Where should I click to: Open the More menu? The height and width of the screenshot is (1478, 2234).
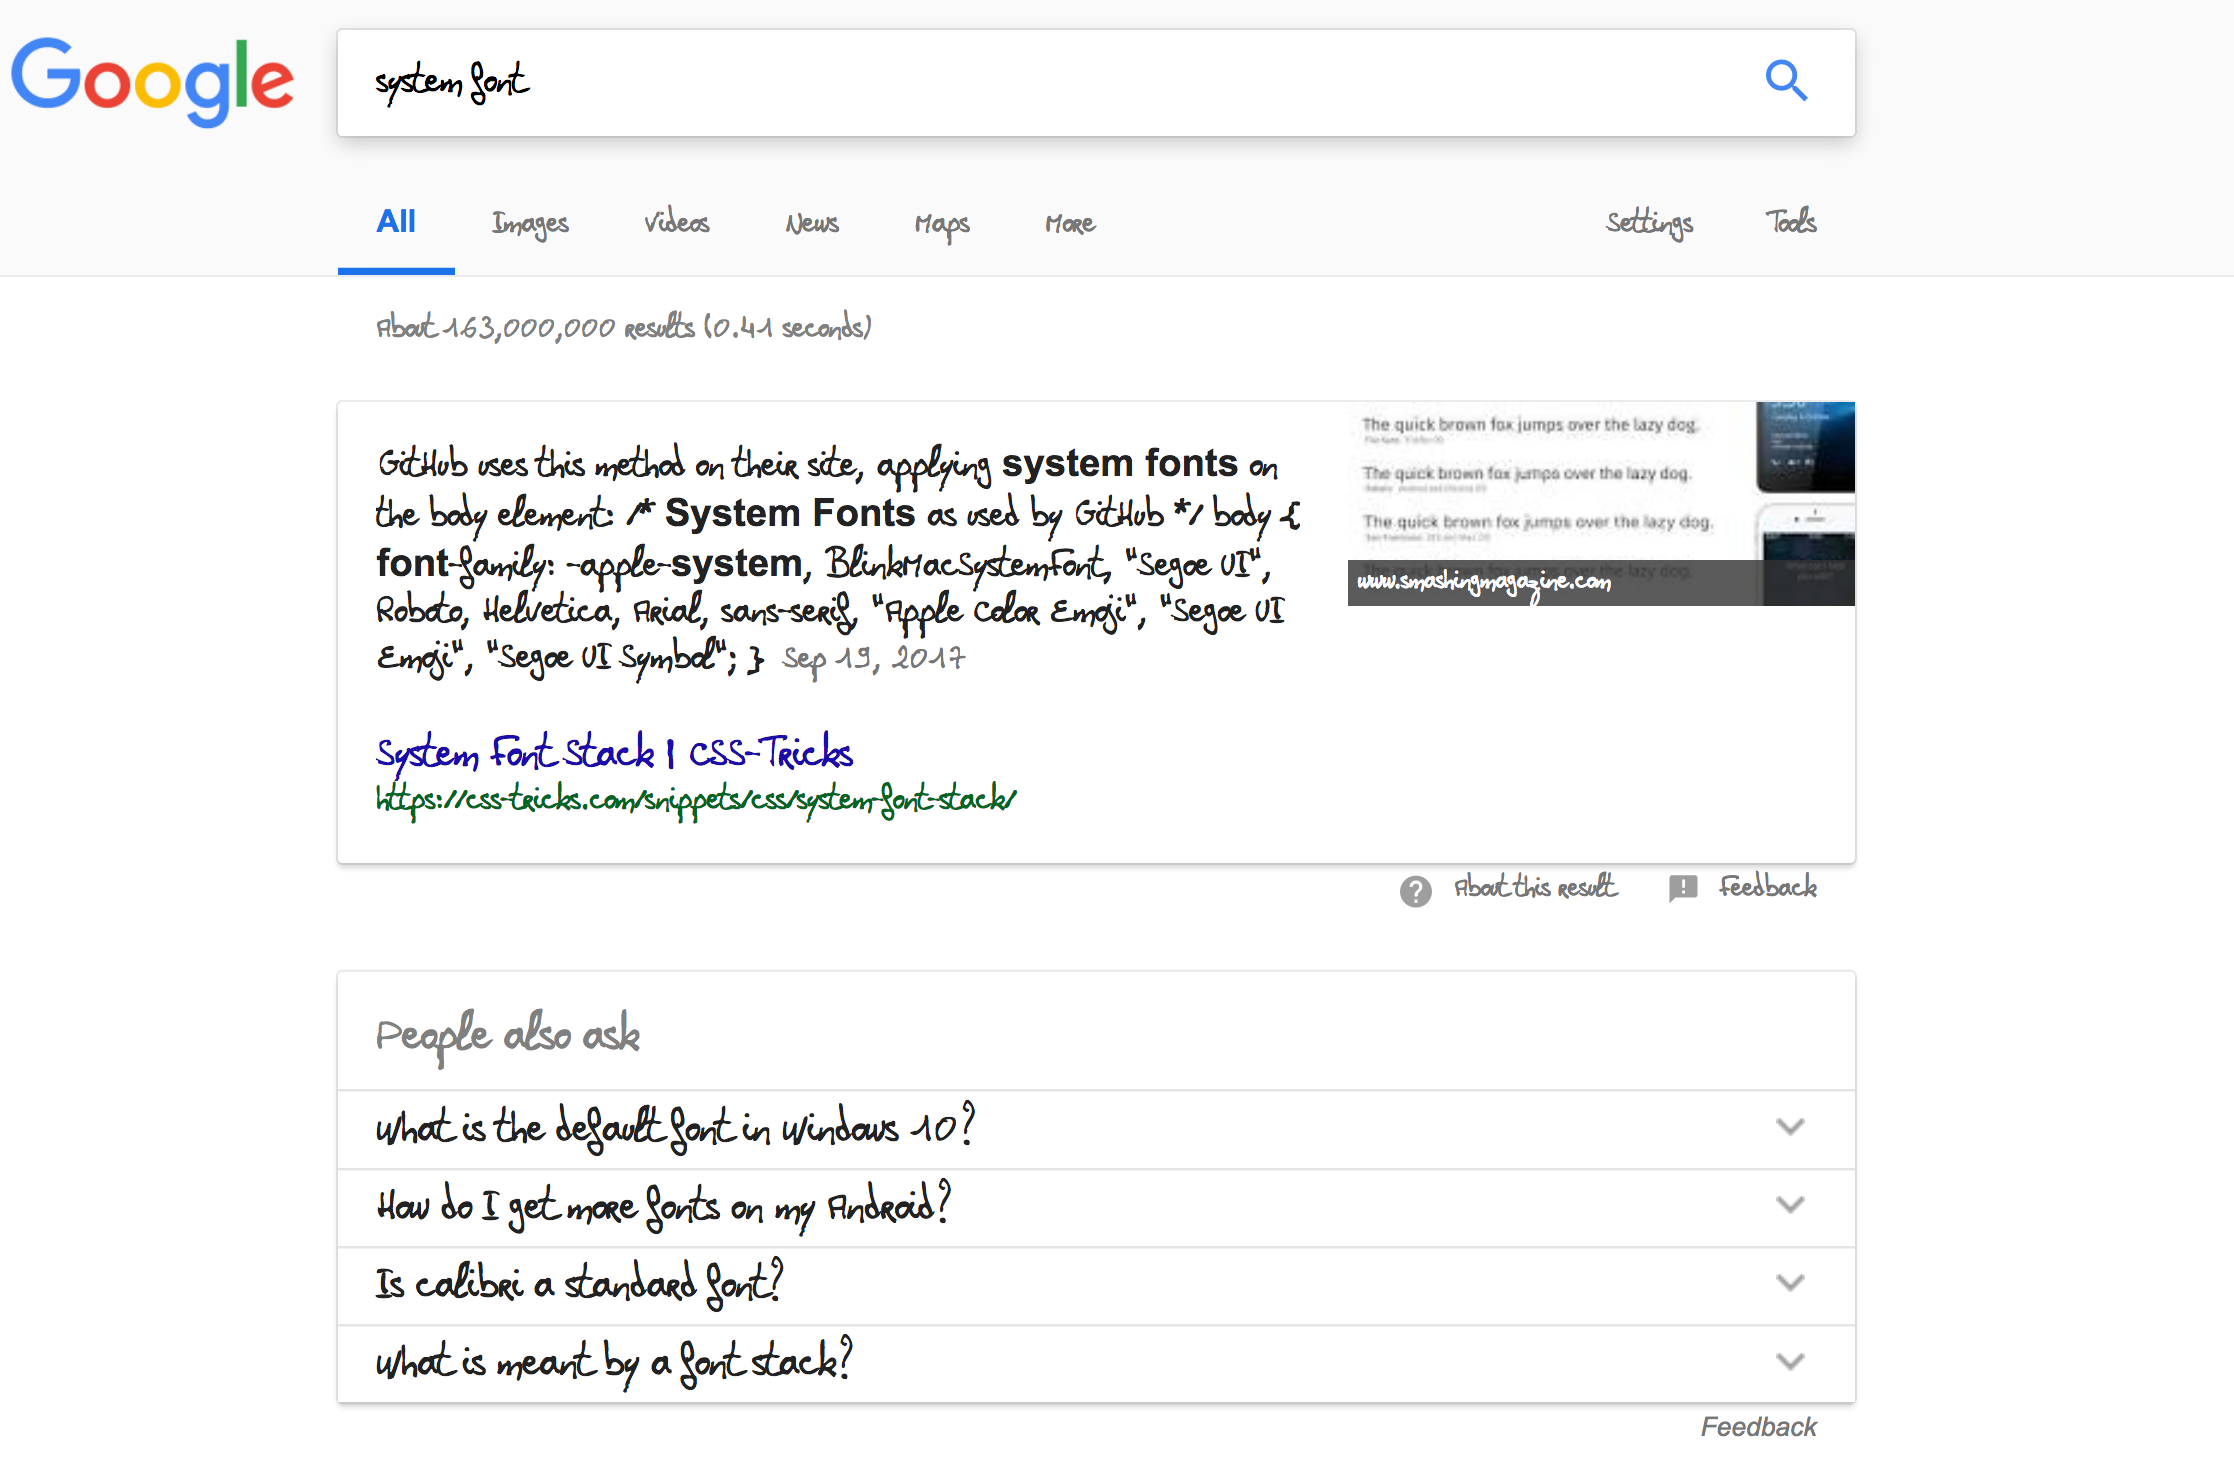(x=1070, y=224)
